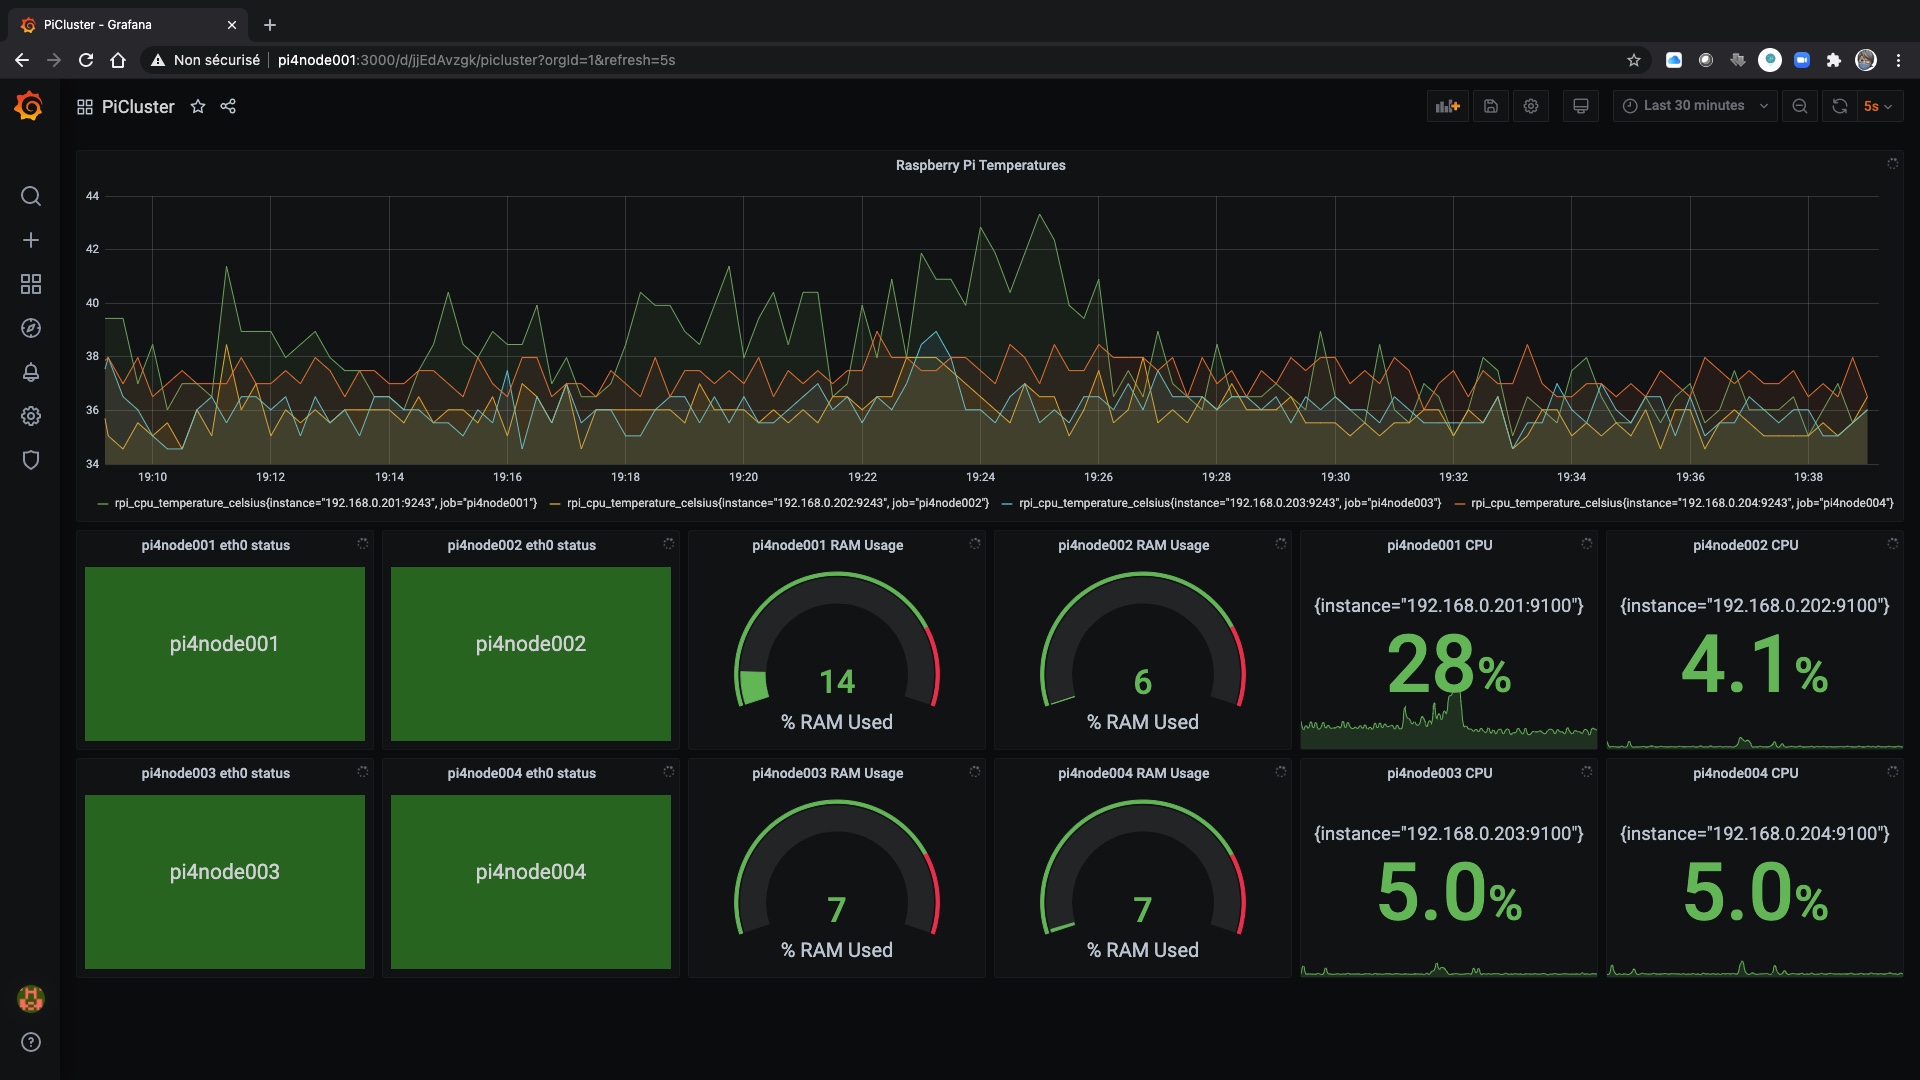Click the Share dashboard button
The height and width of the screenshot is (1080, 1920).
[x=228, y=106]
